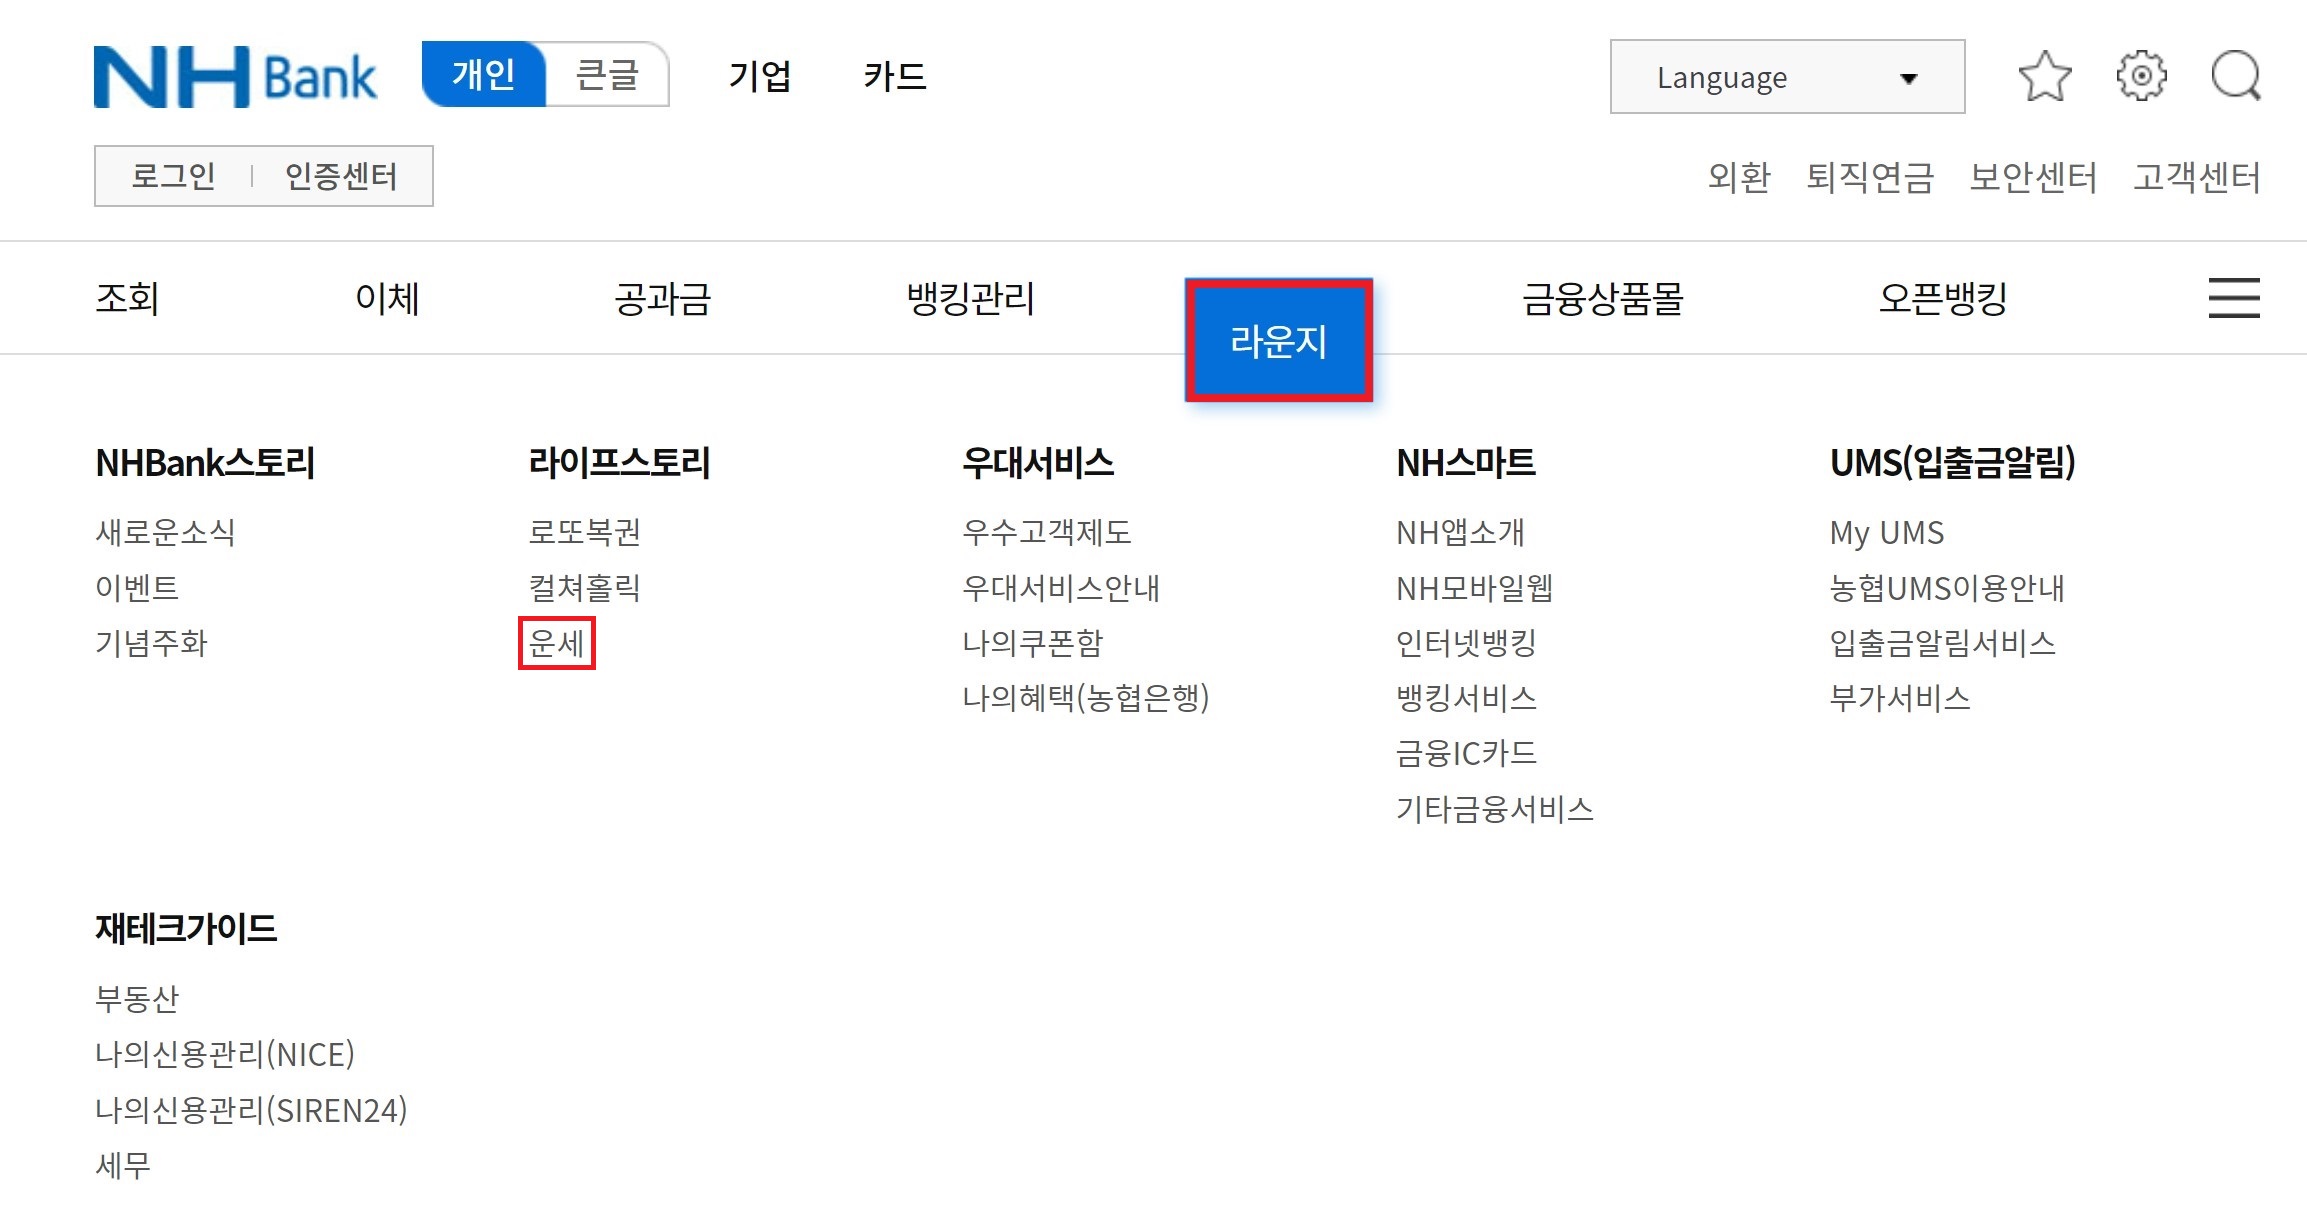Click the 로그인 button
Viewport: 2307px width, 1232px height.
pos(175,176)
